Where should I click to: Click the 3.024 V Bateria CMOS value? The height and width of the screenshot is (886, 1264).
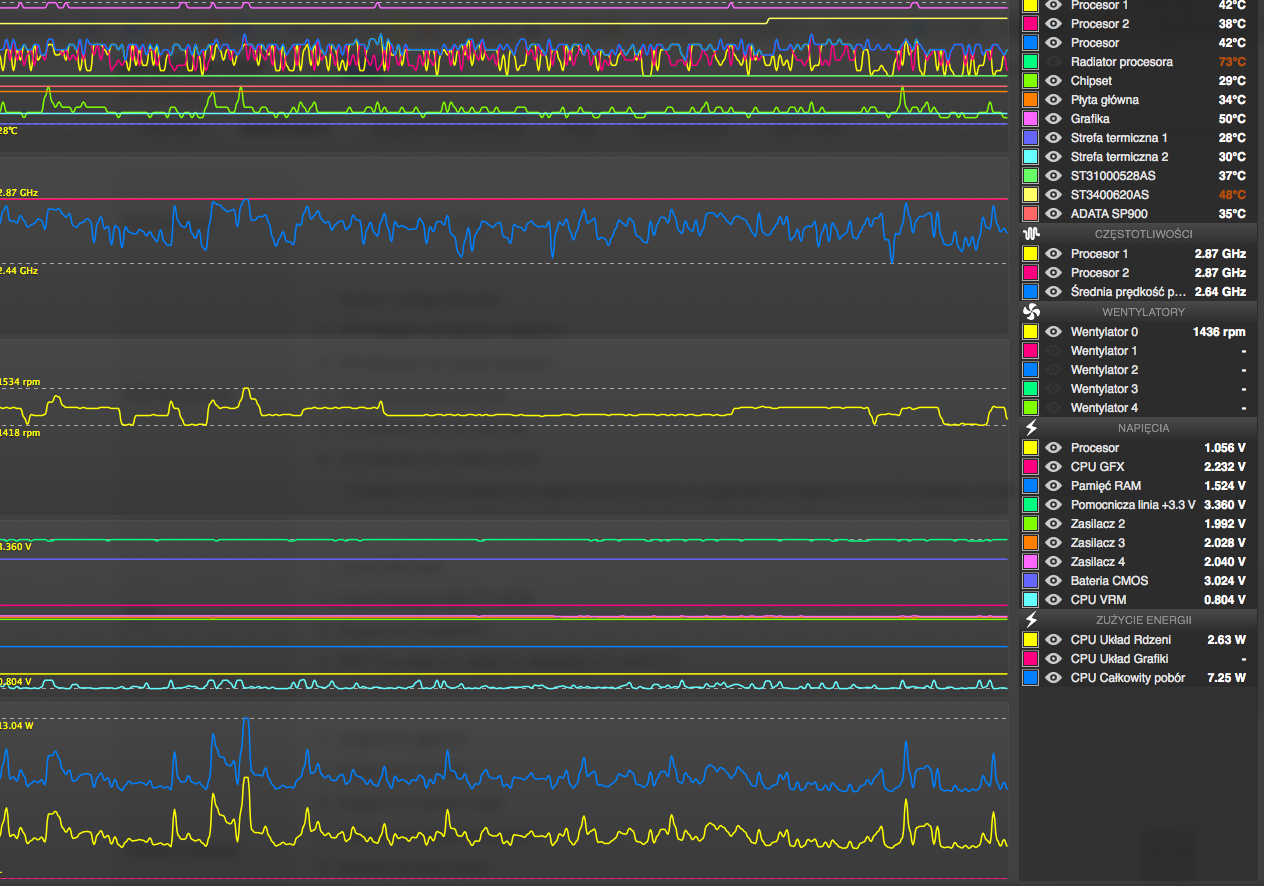coord(1225,581)
